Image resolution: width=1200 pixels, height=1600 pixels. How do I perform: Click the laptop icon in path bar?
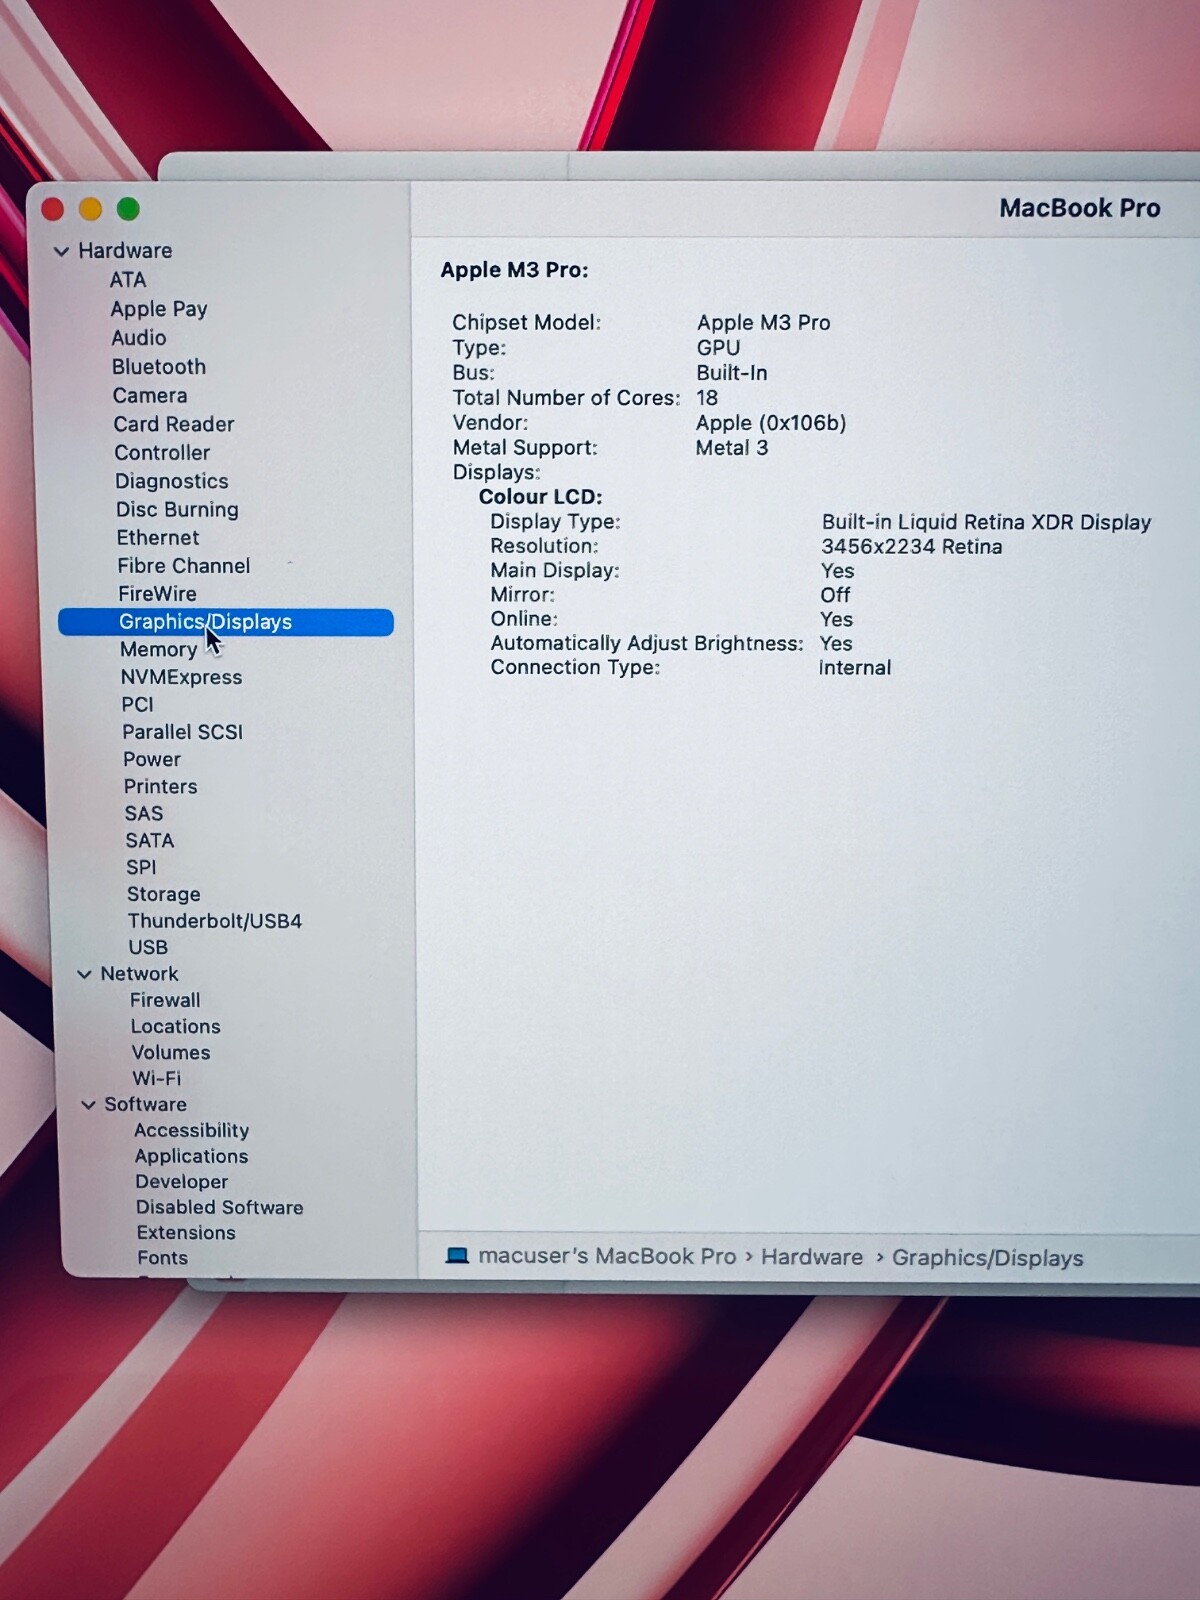click(x=457, y=1256)
